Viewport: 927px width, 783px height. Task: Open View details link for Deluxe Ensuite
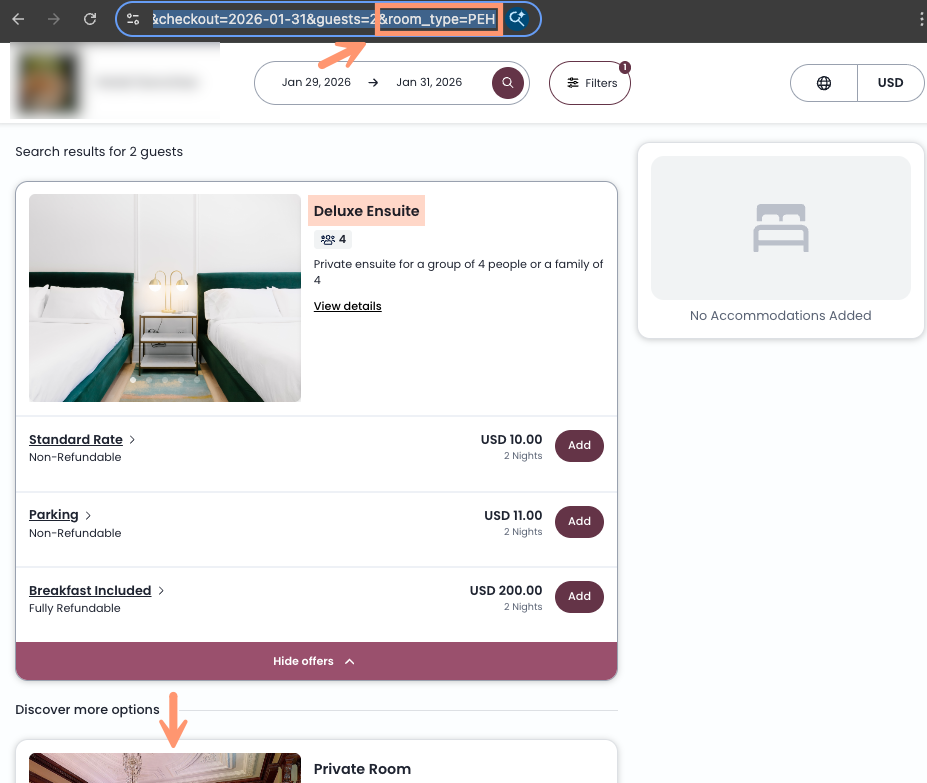coord(347,306)
